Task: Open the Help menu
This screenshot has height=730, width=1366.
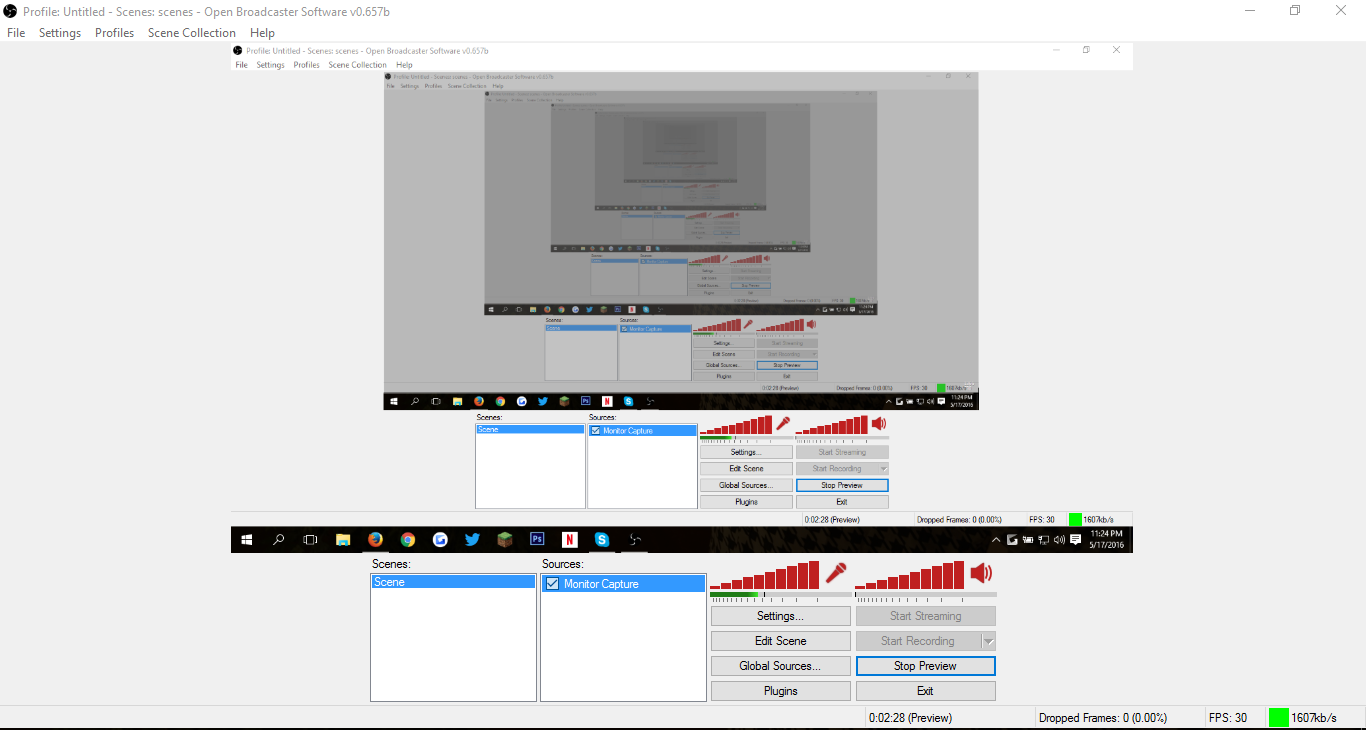Action: pyautogui.click(x=262, y=33)
